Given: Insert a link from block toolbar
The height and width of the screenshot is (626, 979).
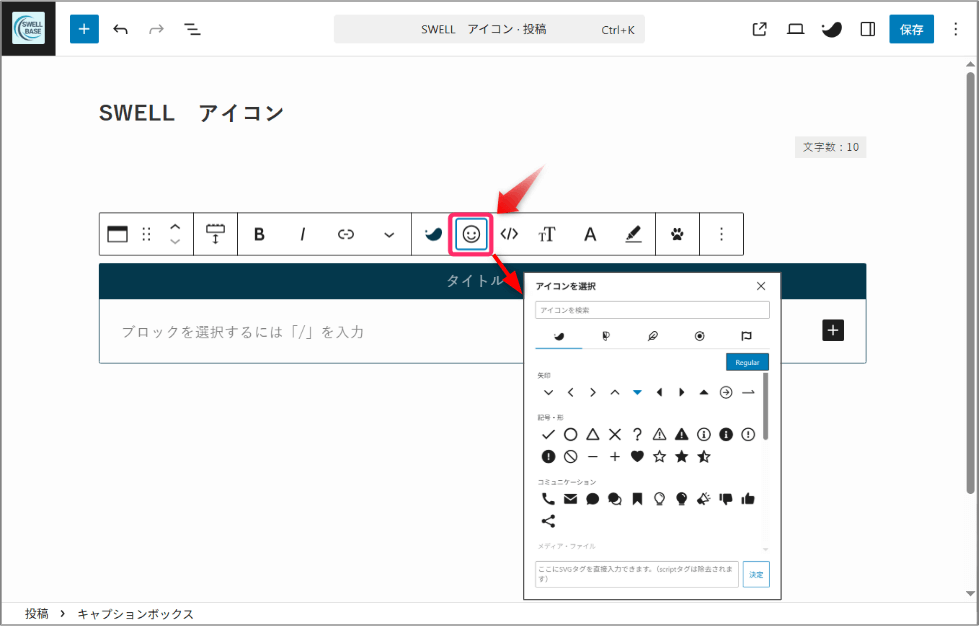Looking at the screenshot, I should click(x=346, y=234).
